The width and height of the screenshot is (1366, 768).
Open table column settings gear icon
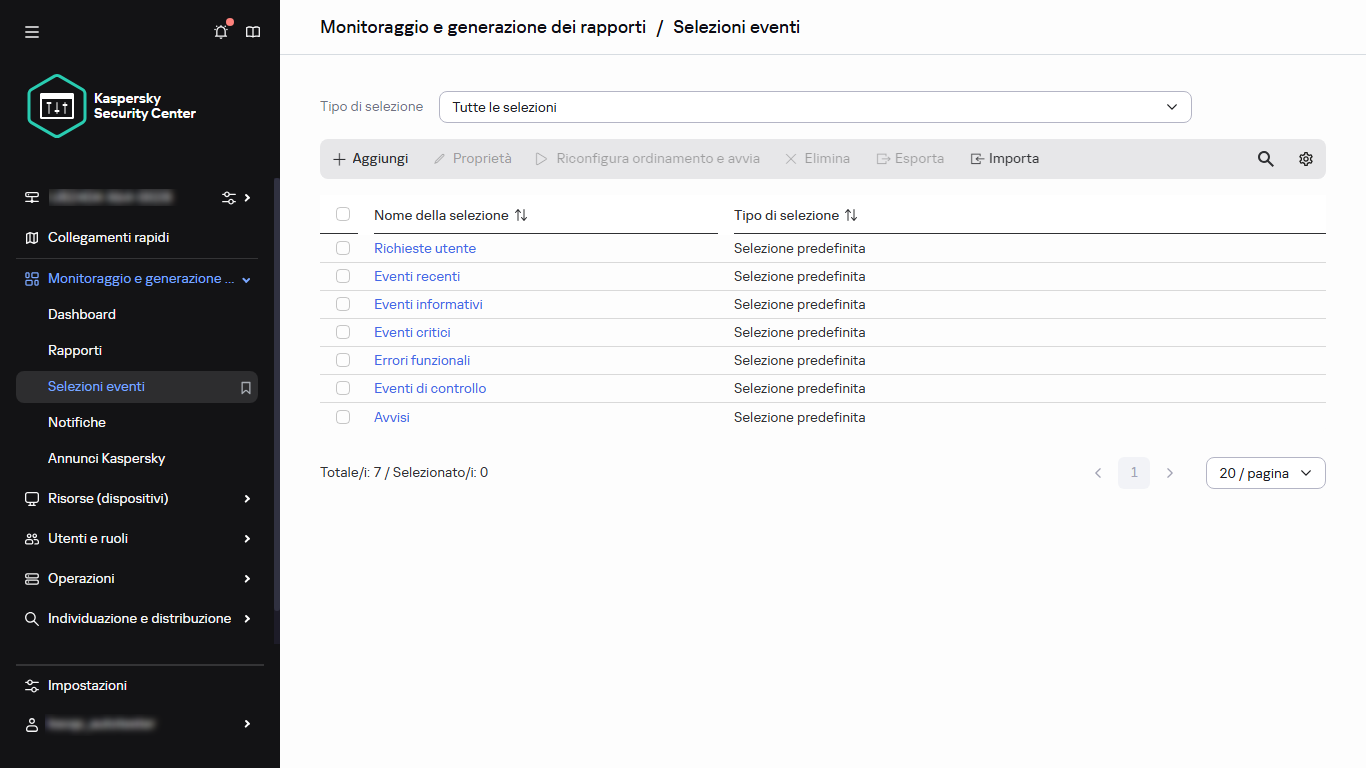(x=1306, y=159)
